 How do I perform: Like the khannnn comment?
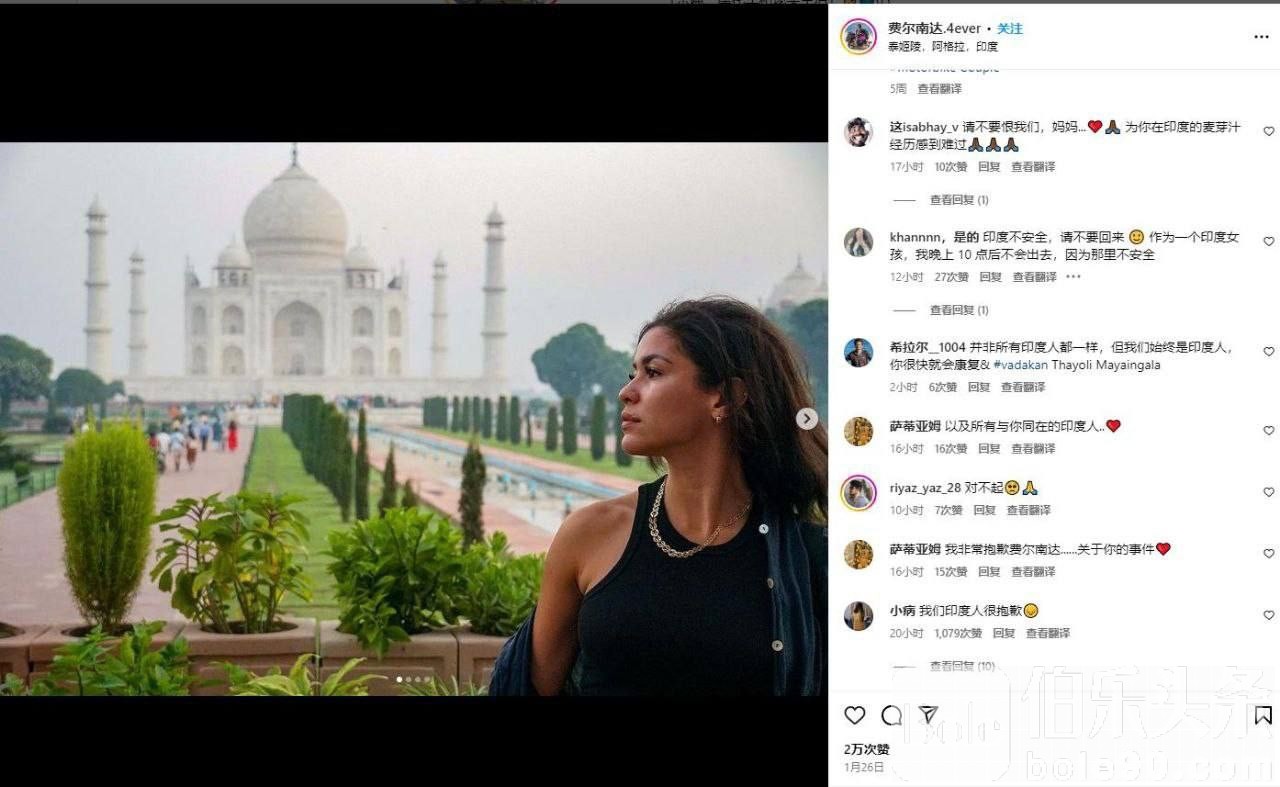coord(1269,241)
